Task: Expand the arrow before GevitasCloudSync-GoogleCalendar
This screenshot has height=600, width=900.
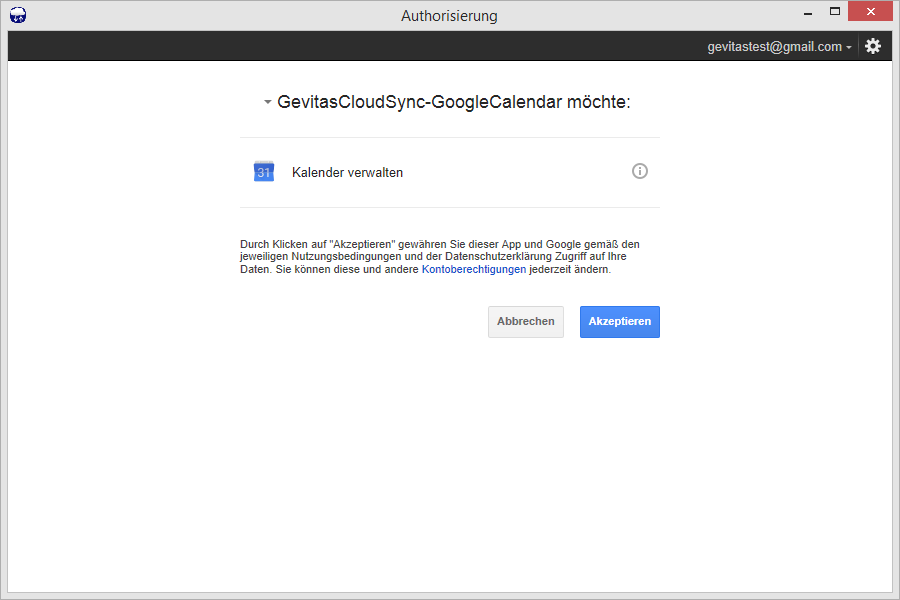Action: coord(267,102)
